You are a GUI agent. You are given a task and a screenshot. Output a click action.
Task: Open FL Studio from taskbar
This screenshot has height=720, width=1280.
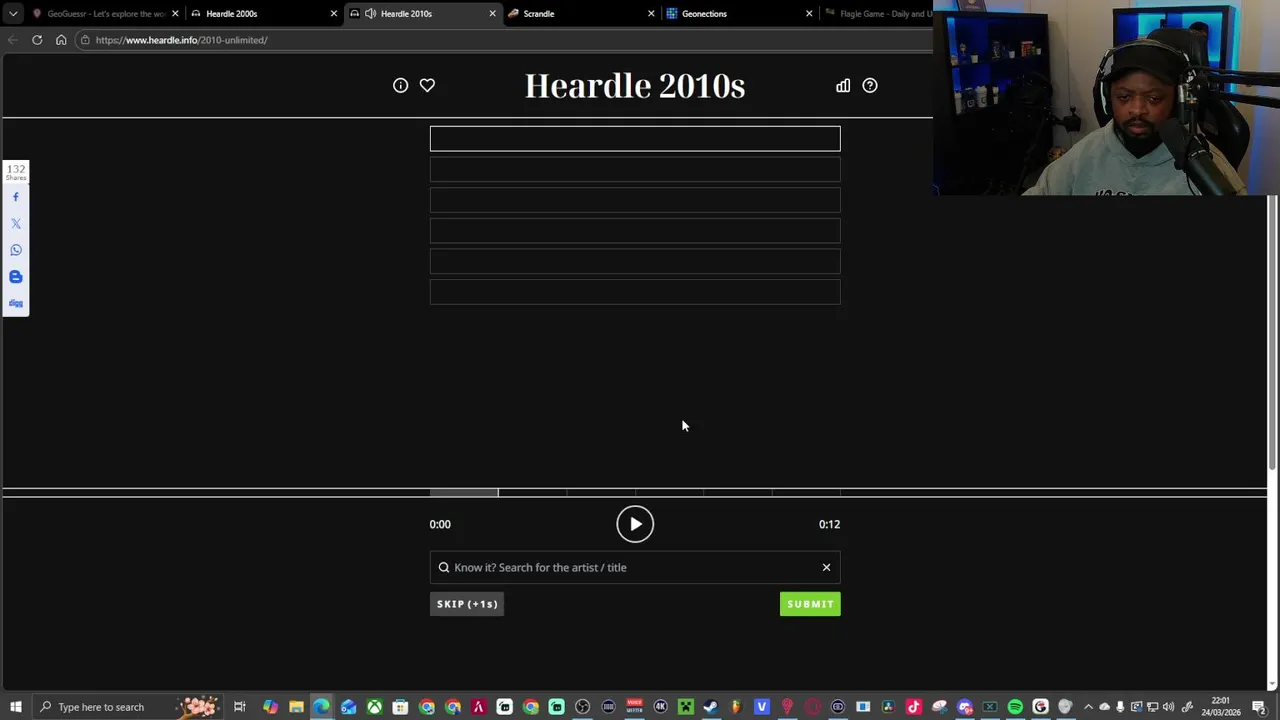coord(736,707)
